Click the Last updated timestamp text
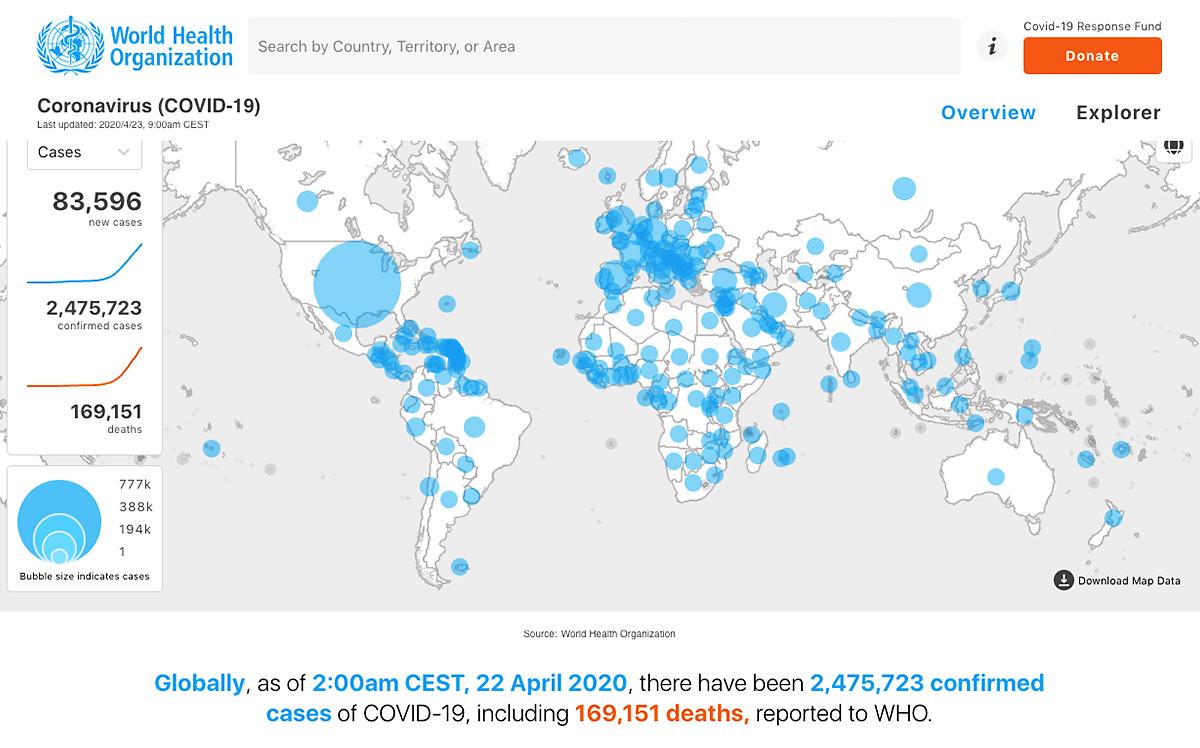 click(x=123, y=125)
